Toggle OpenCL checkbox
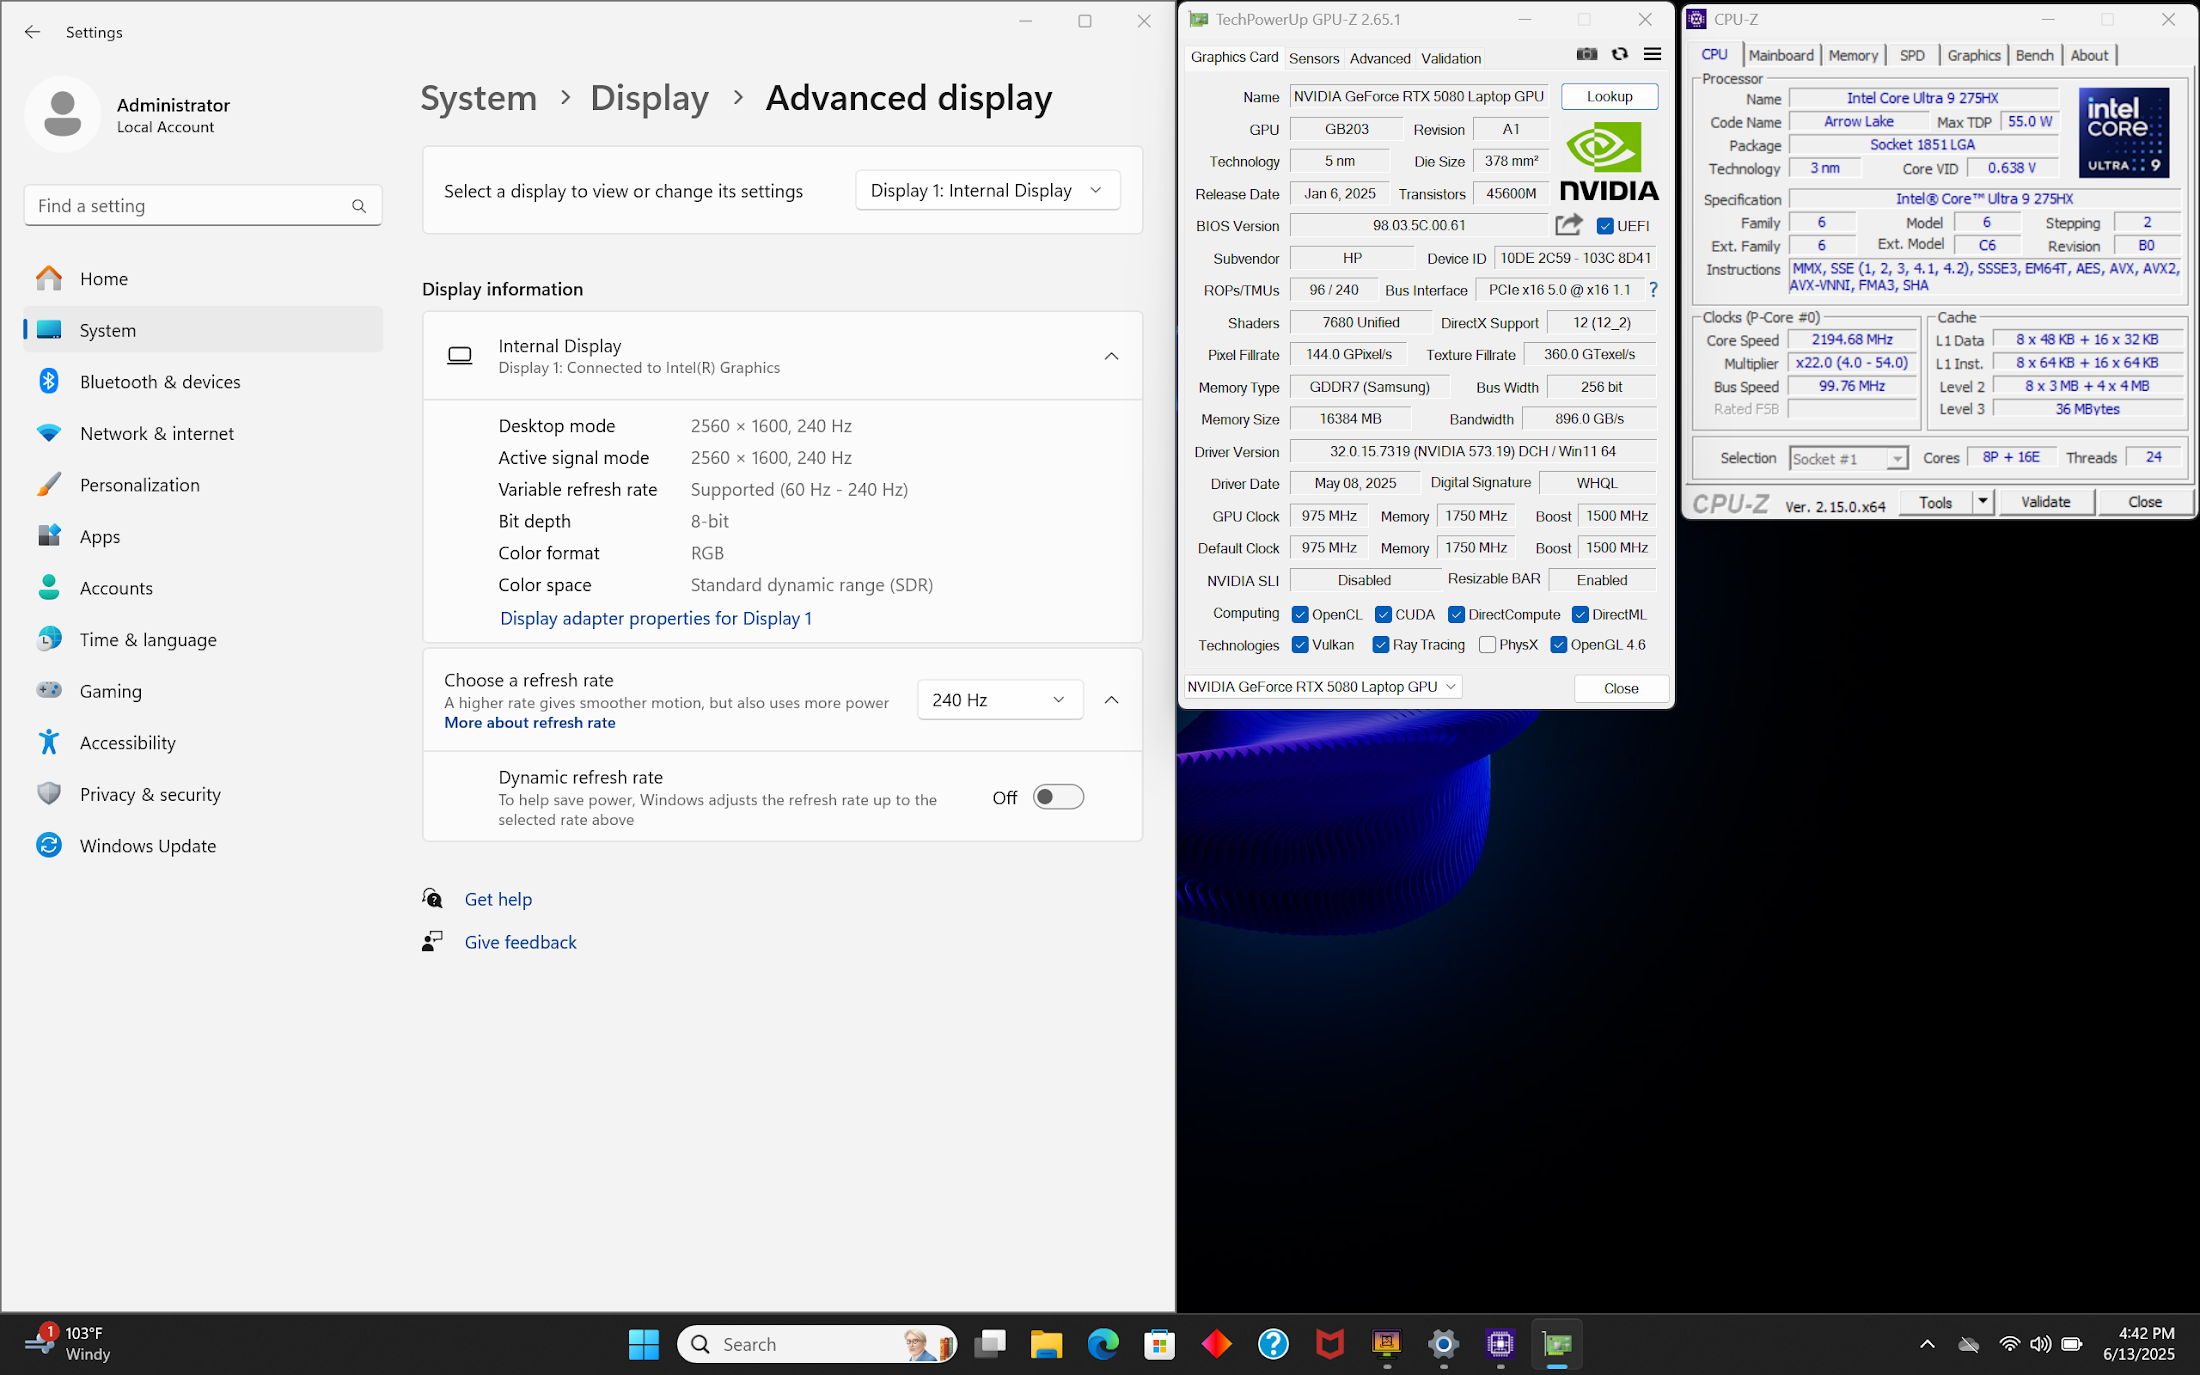The height and width of the screenshot is (1375, 2200). pyautogui.click(x=1300, y=614)
